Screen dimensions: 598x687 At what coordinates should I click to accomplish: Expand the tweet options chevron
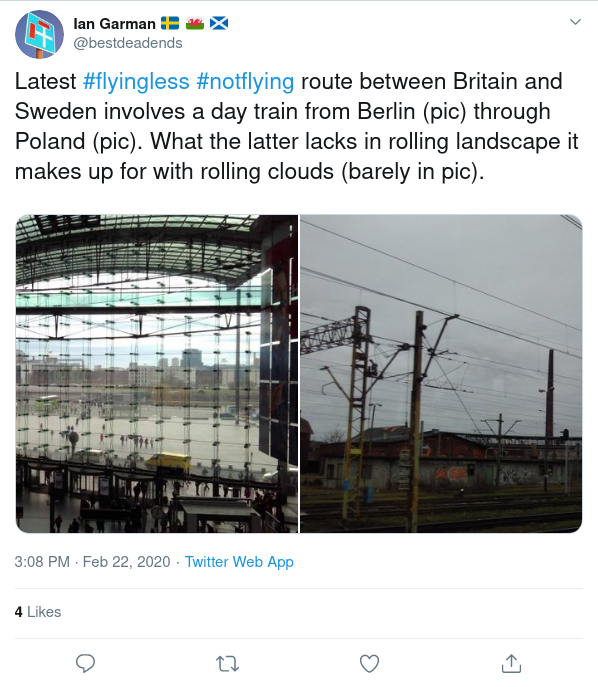(575, 22)
